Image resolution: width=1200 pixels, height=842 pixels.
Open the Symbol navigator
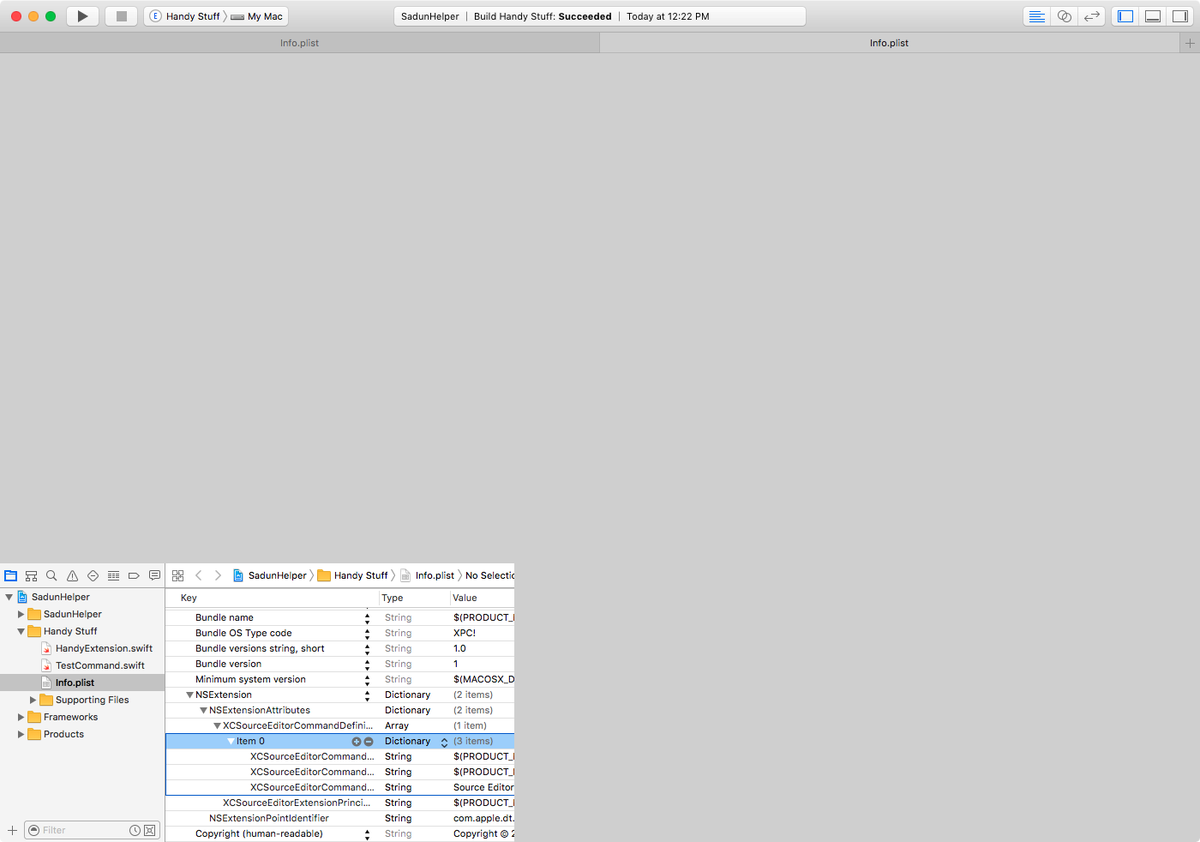click(x=31, y=576)
